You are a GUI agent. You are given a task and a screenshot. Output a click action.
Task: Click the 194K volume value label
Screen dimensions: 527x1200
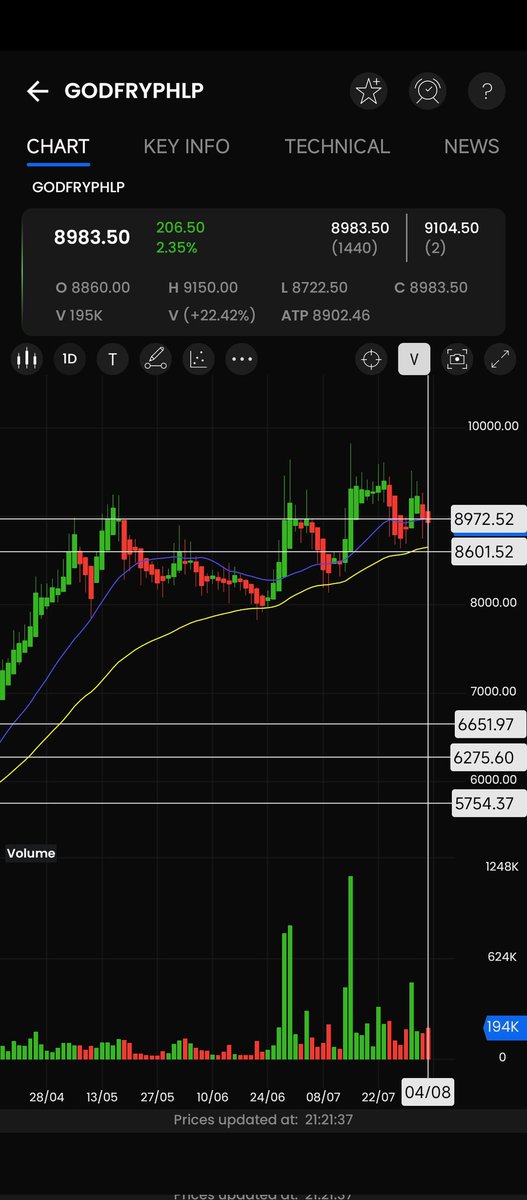[502, 1027]
